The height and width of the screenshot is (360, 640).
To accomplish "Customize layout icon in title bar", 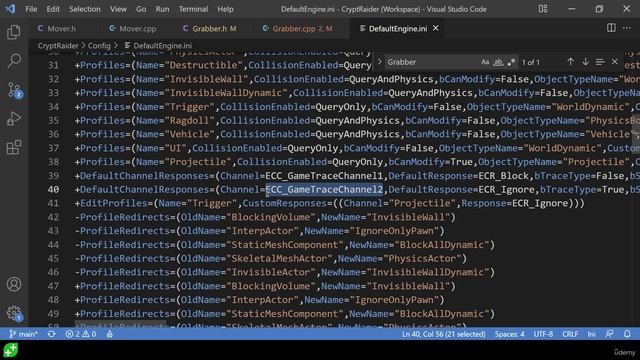I will (542, 9).
